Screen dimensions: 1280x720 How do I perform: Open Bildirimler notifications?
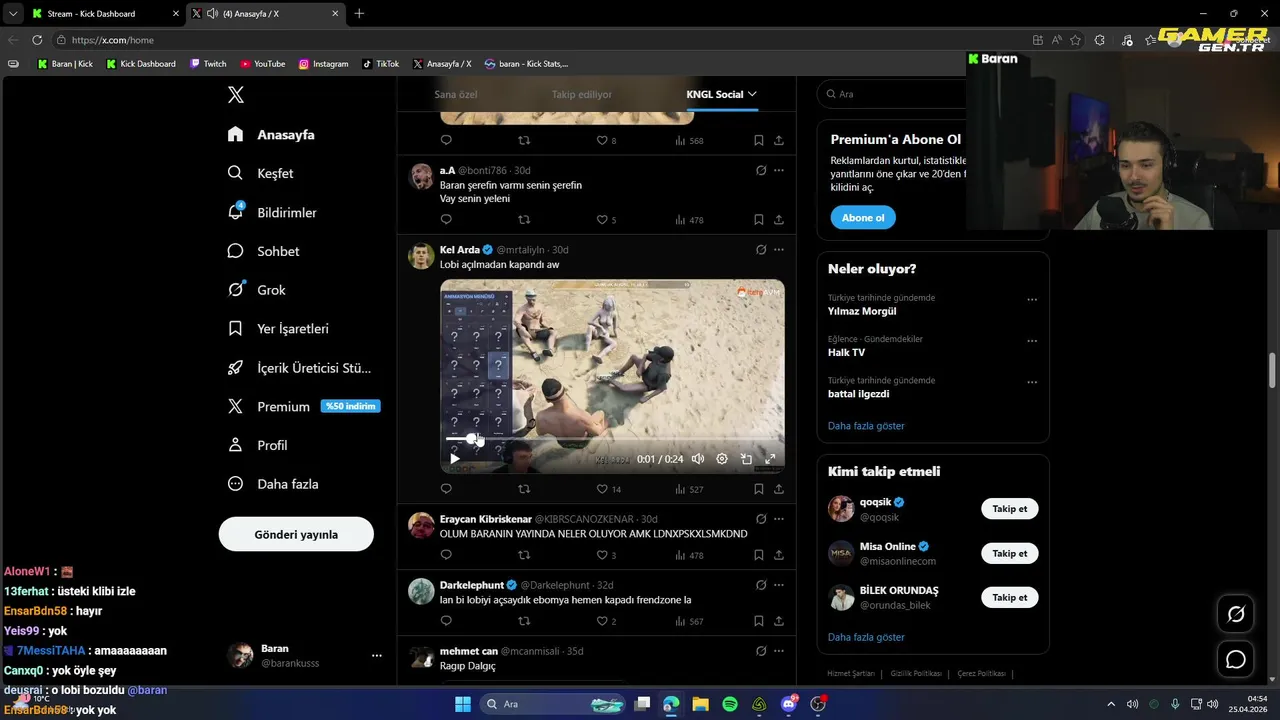272,212
